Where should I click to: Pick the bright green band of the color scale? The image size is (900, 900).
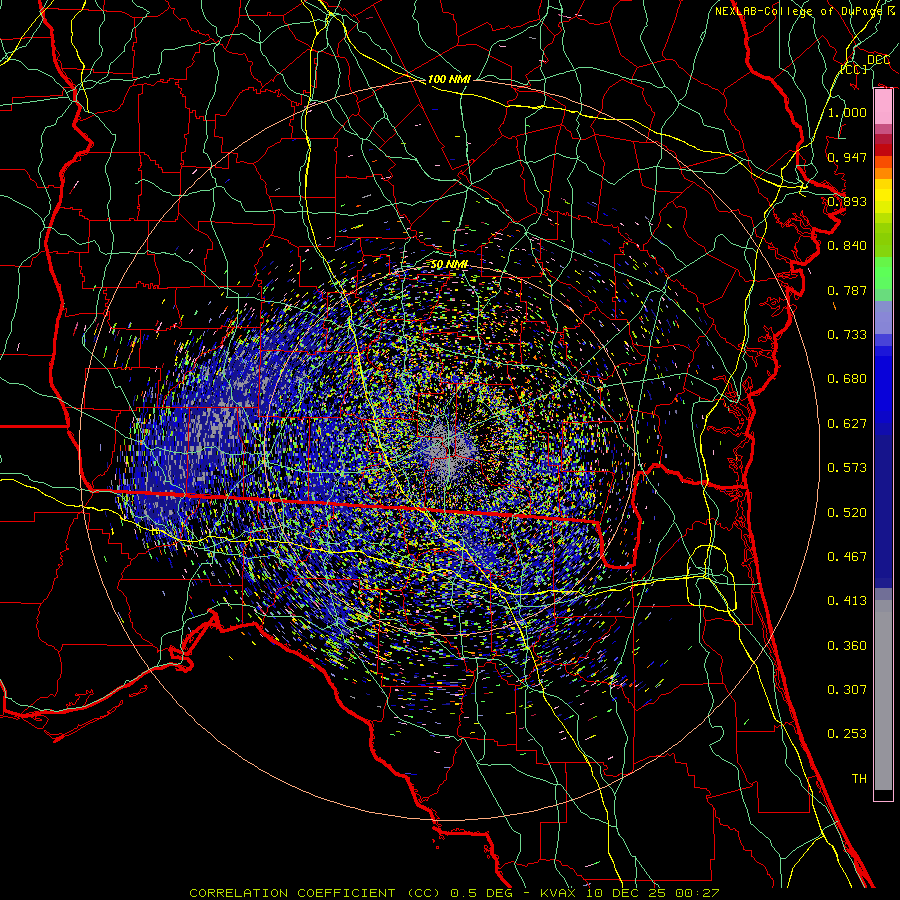pos(883,273)
